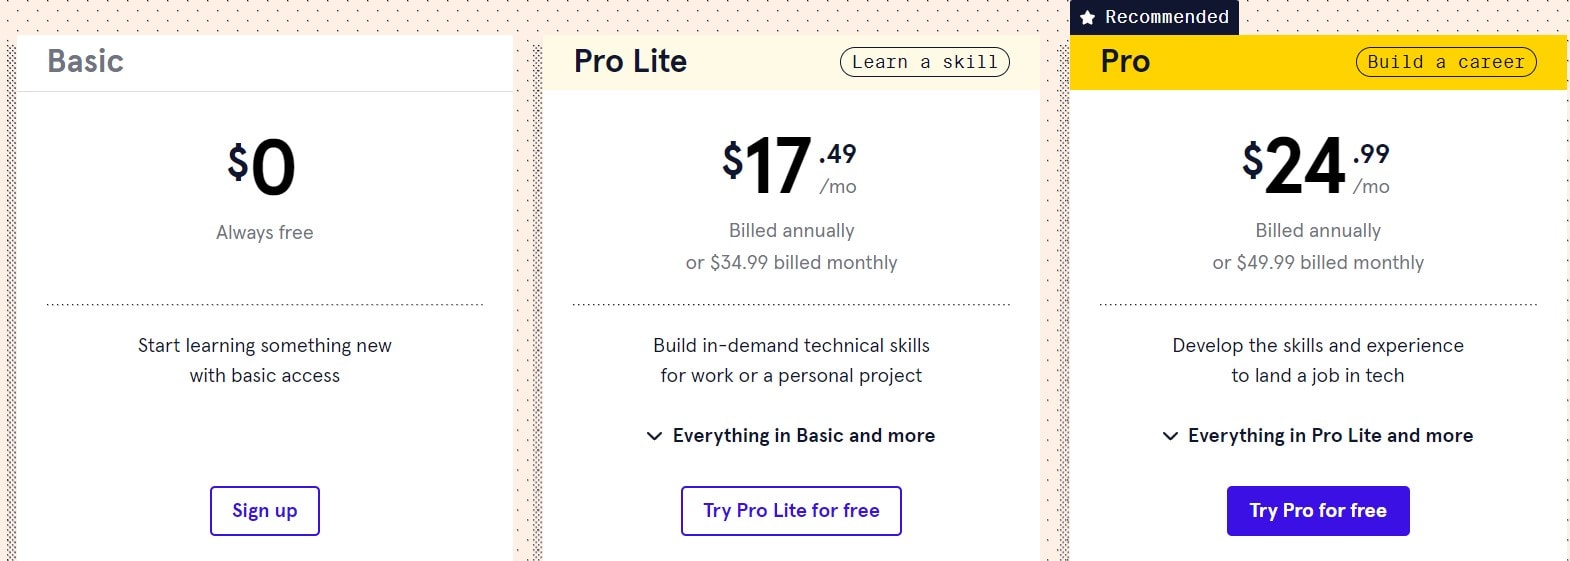This screenshot has height=561, width=1570.
Task: Start the Try Pro Lite for free trial
Action: tap(791, 511)
